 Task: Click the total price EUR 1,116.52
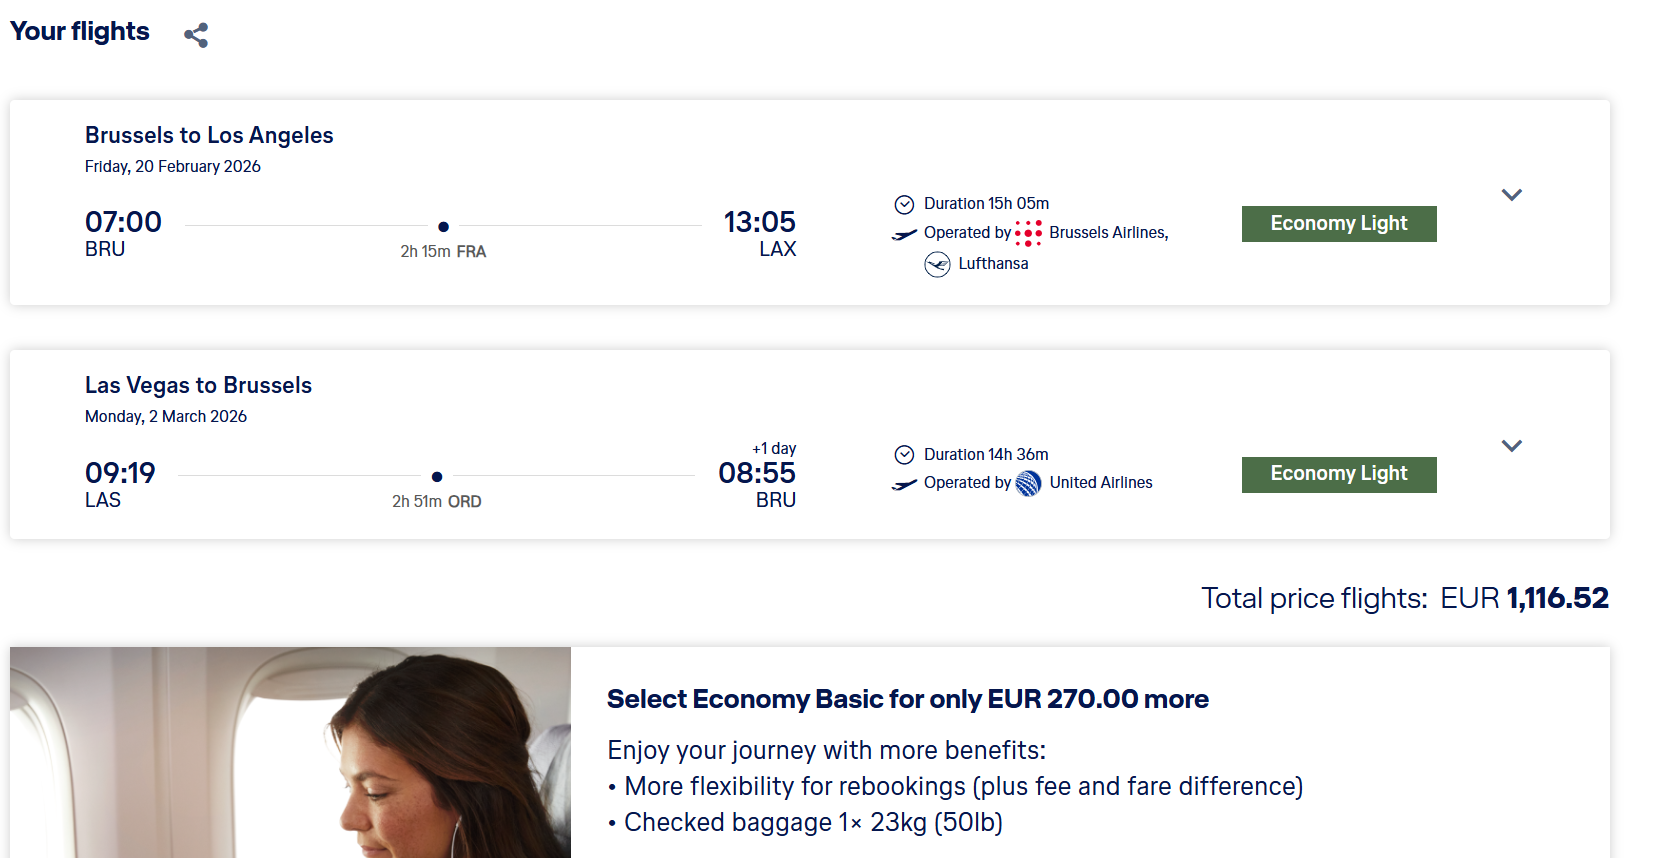(1523, 598)
